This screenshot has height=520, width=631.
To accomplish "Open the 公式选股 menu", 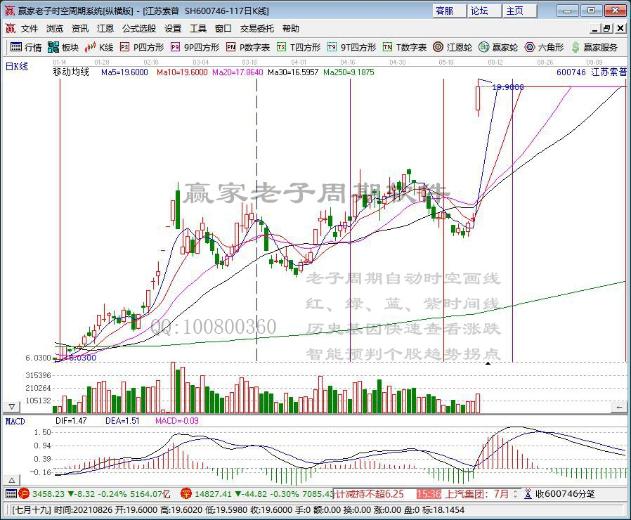I will pos(139,28).
